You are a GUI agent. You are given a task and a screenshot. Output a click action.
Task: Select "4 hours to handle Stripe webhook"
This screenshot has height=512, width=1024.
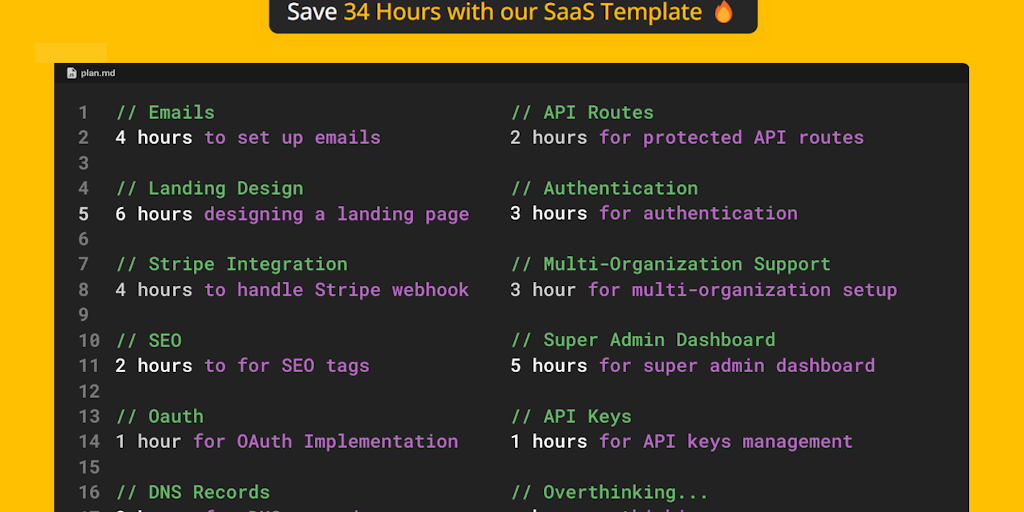pos(292,290)
